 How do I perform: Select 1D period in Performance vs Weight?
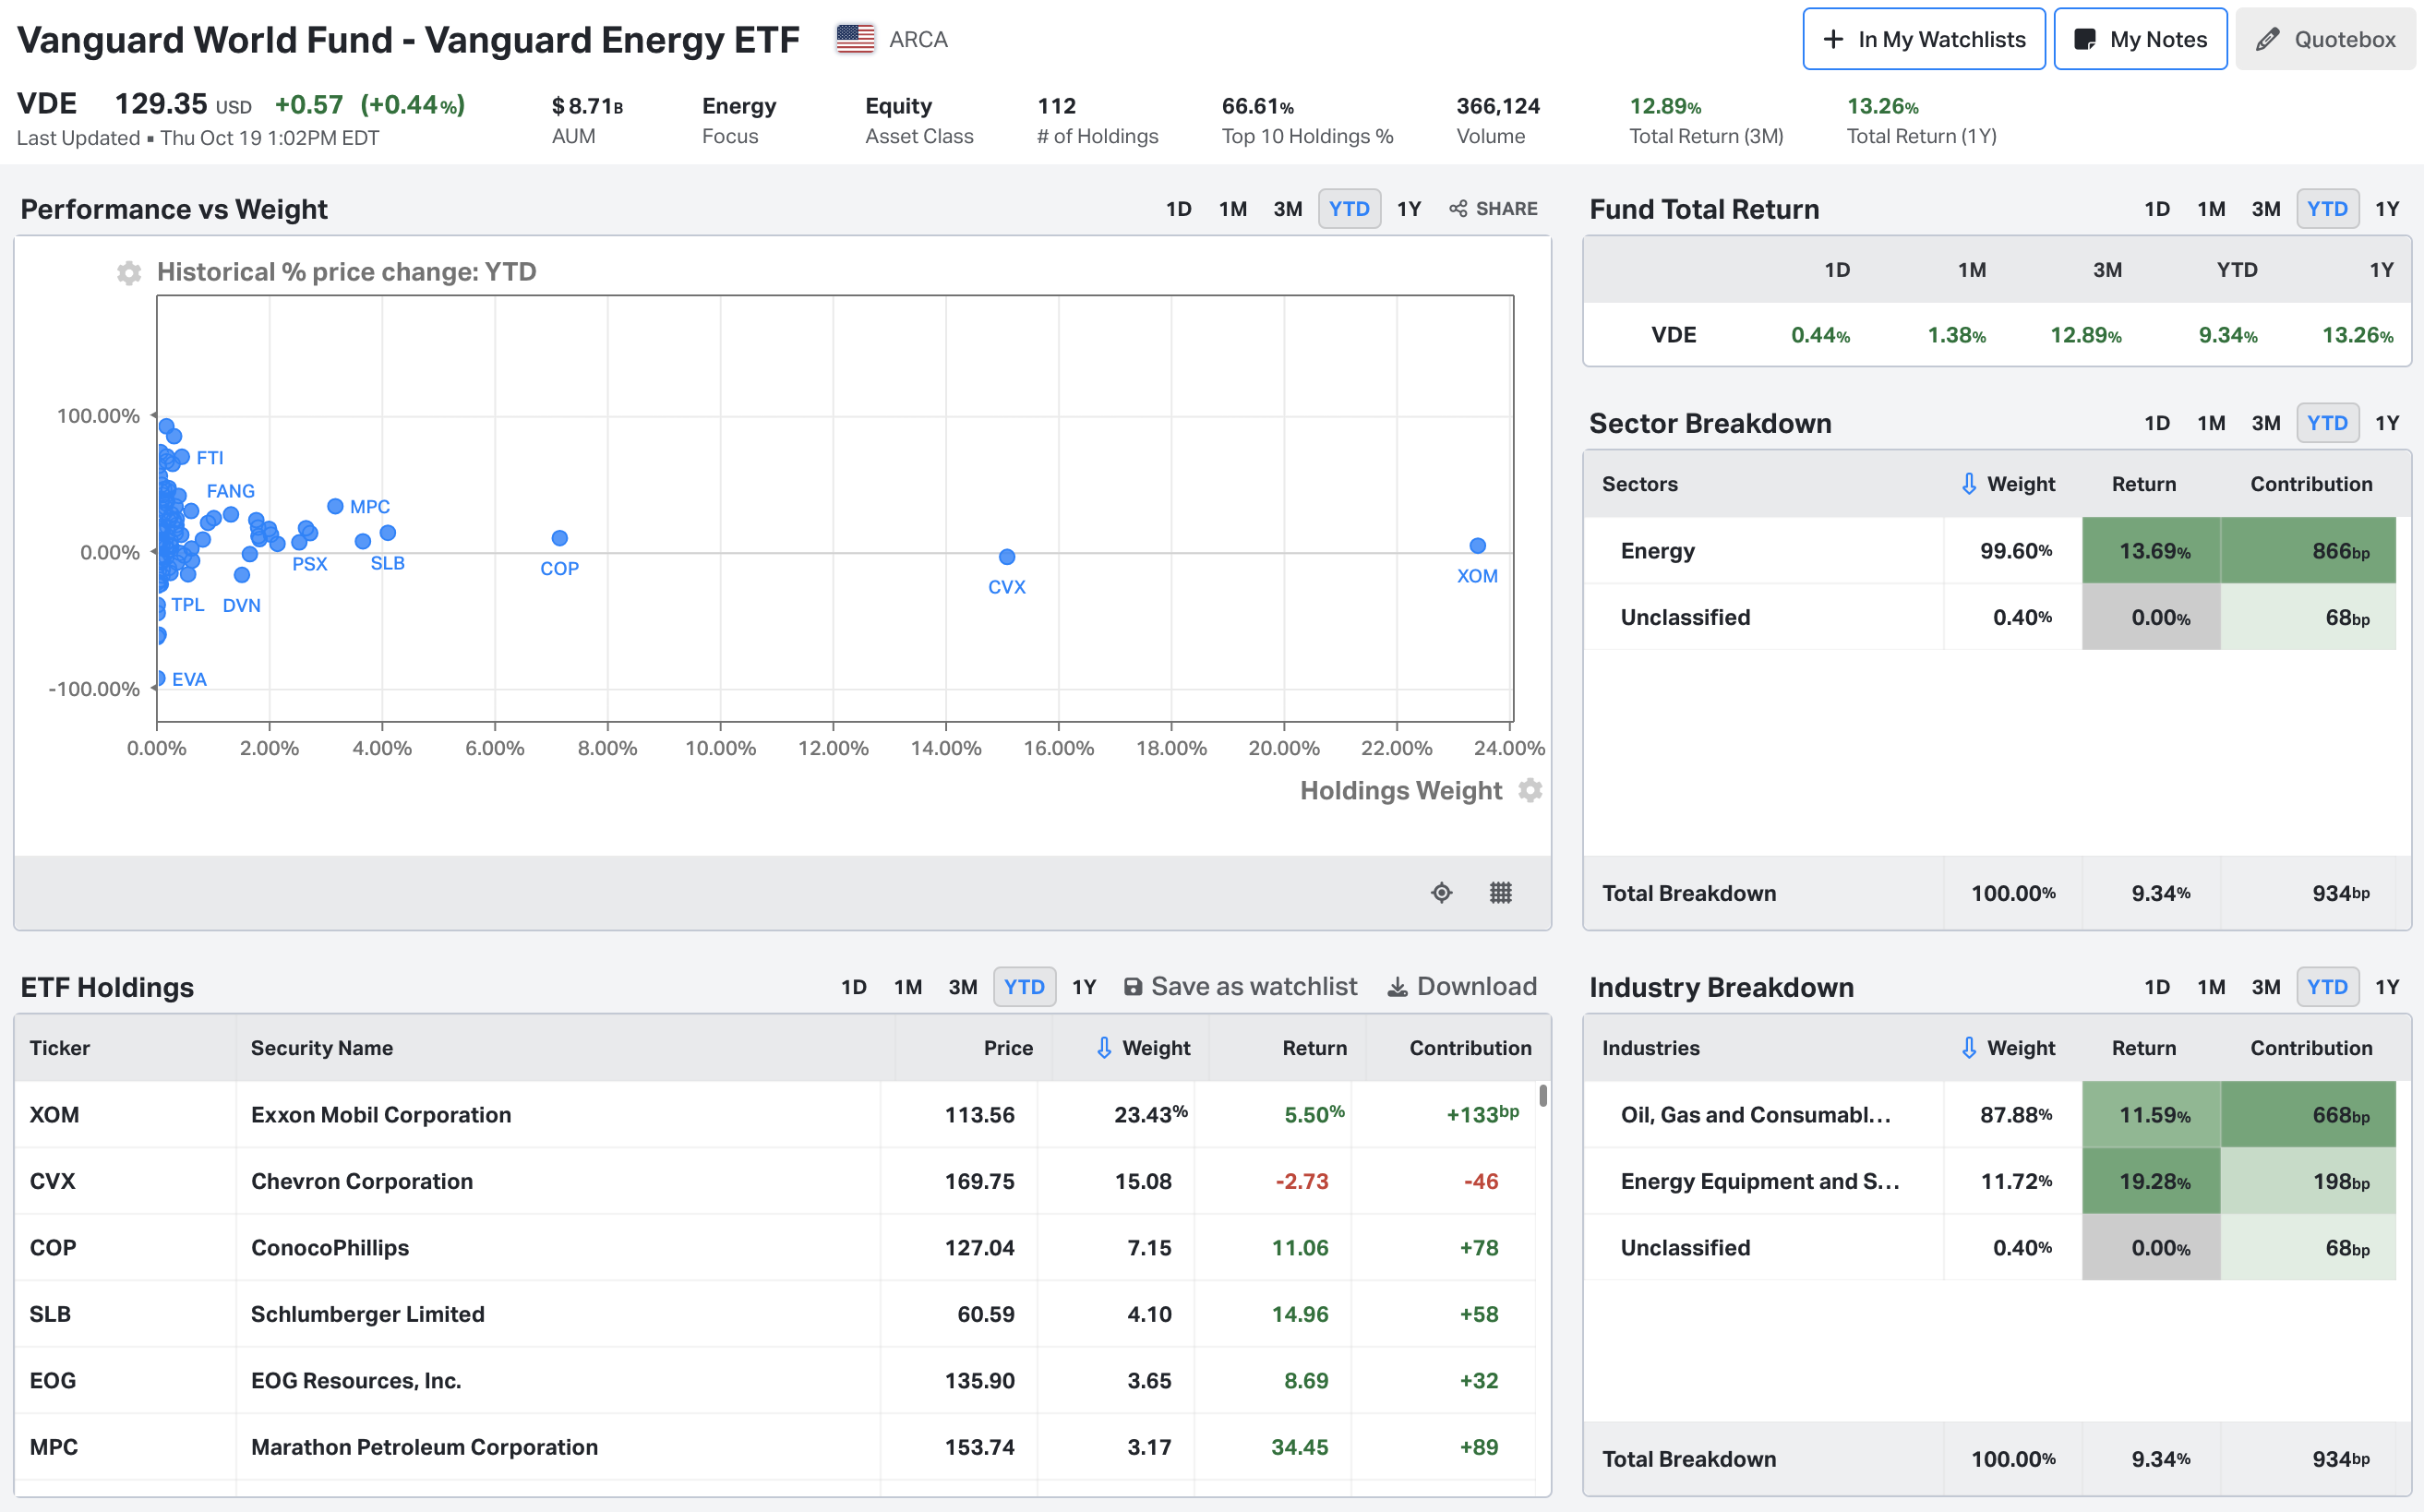(x=1179, y=209)
